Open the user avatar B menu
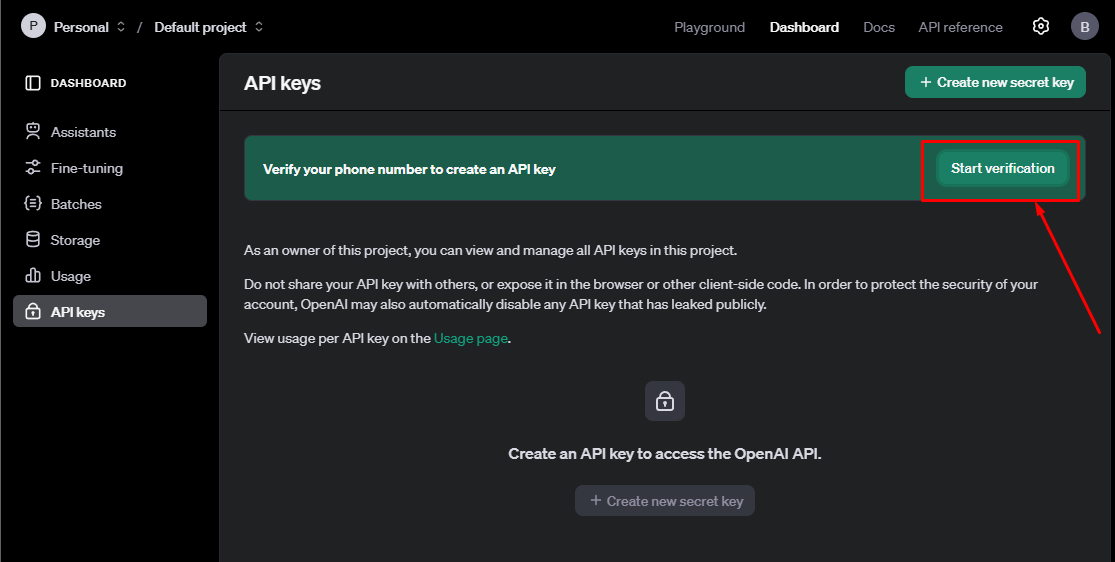 coord(1084,27)
